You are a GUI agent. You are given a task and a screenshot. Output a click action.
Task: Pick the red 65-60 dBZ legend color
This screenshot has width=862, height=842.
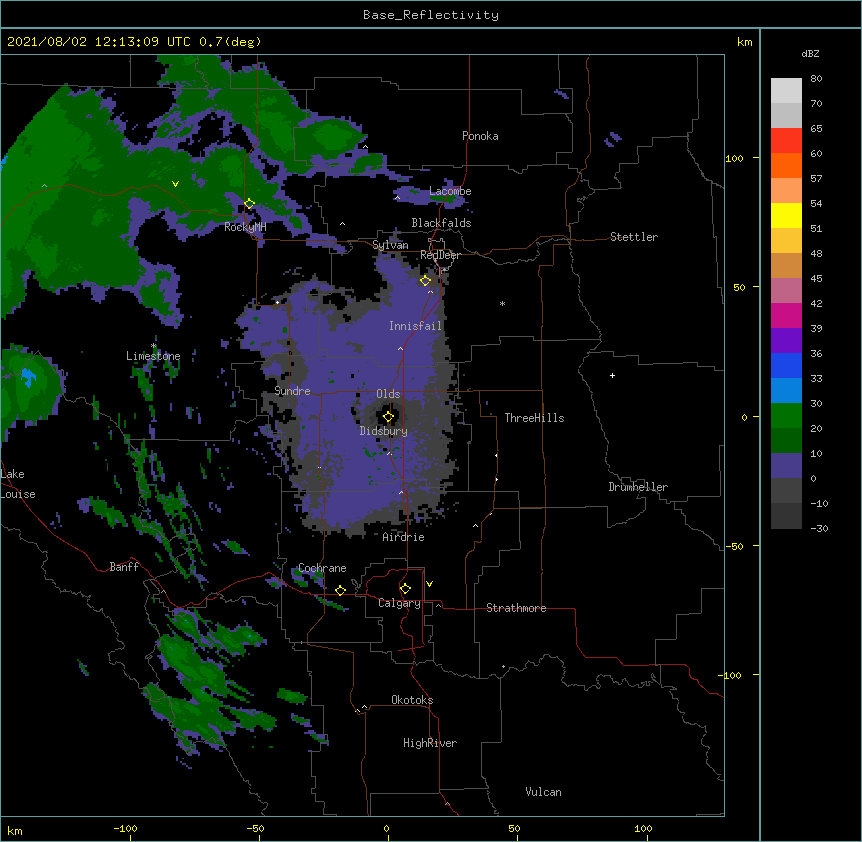coord(786,141)
